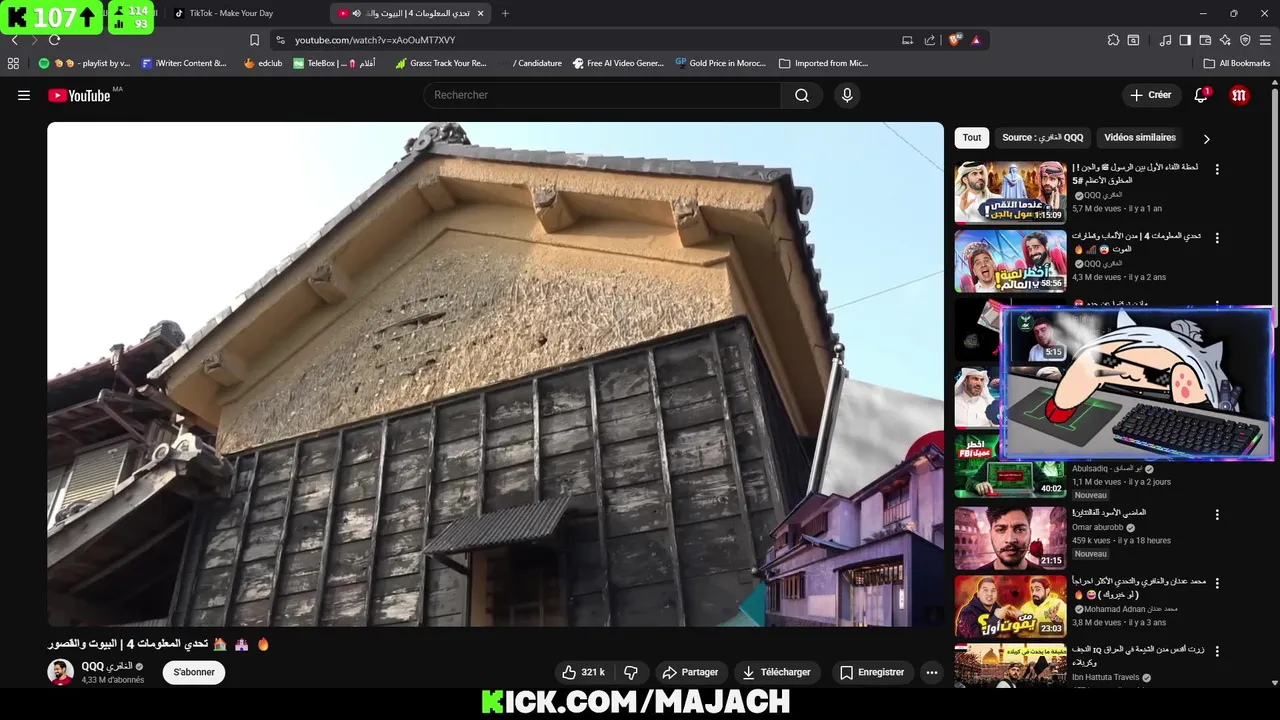Click the Télécharger download button
This screenshot has height=720, width=1280.
click(777, 672)
